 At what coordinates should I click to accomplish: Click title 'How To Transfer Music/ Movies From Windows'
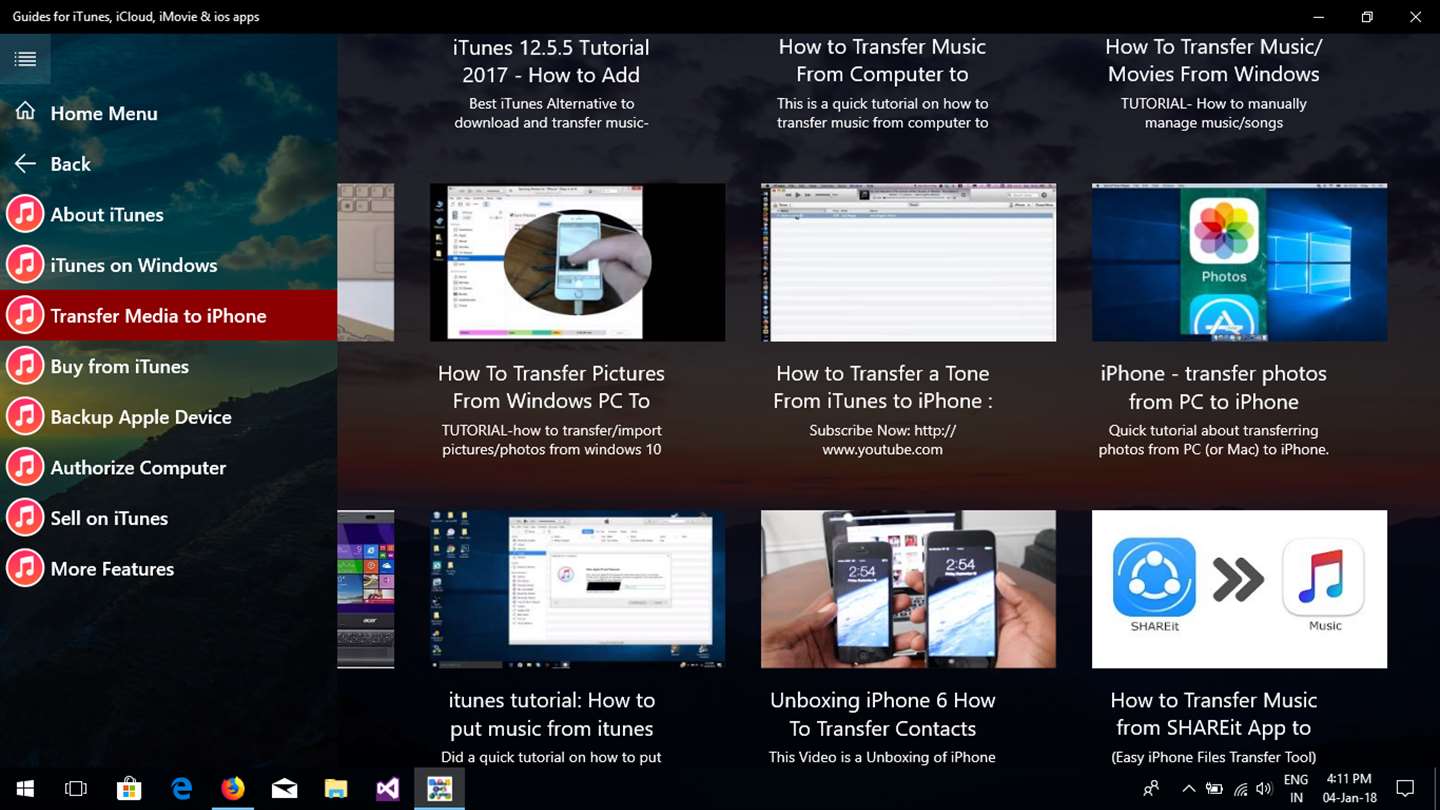(1213, 60)
